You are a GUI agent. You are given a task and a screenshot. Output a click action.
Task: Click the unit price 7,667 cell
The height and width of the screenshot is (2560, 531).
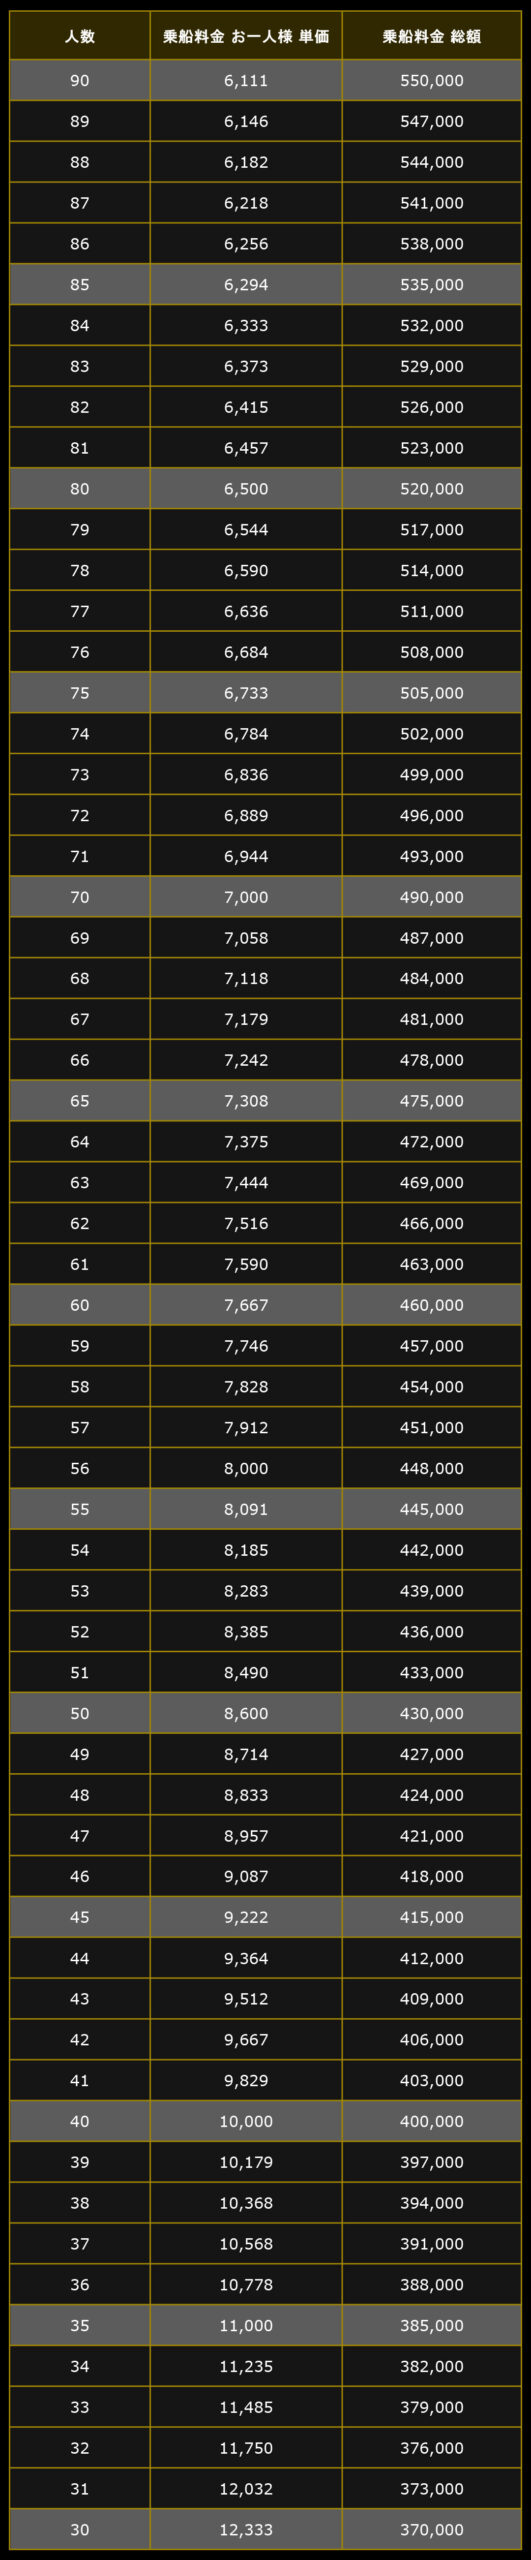click(246, 1305)
